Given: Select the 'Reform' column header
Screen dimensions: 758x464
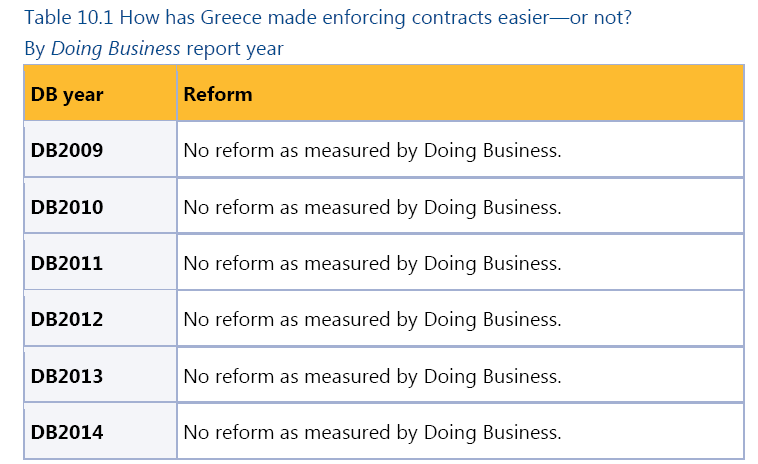Looking at the screenshot, I should [218, 94].
